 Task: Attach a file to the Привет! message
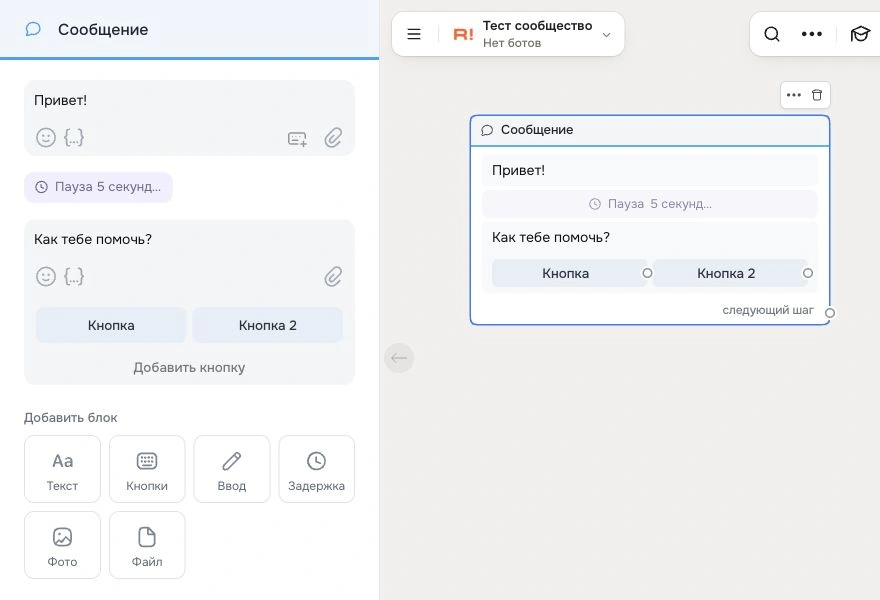(x=333, y=138)
